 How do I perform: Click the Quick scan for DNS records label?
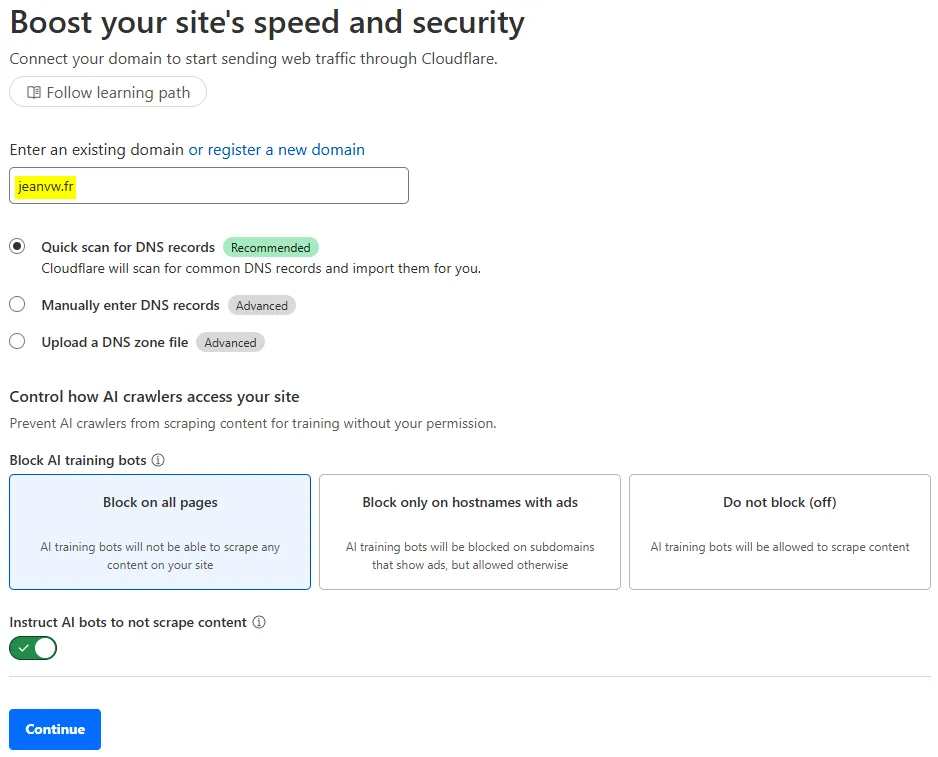128,247
